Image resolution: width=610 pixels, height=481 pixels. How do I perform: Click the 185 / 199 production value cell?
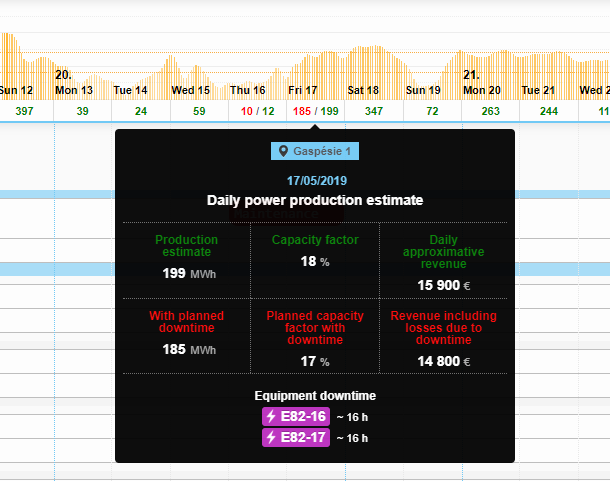click(x=316, y=111)
